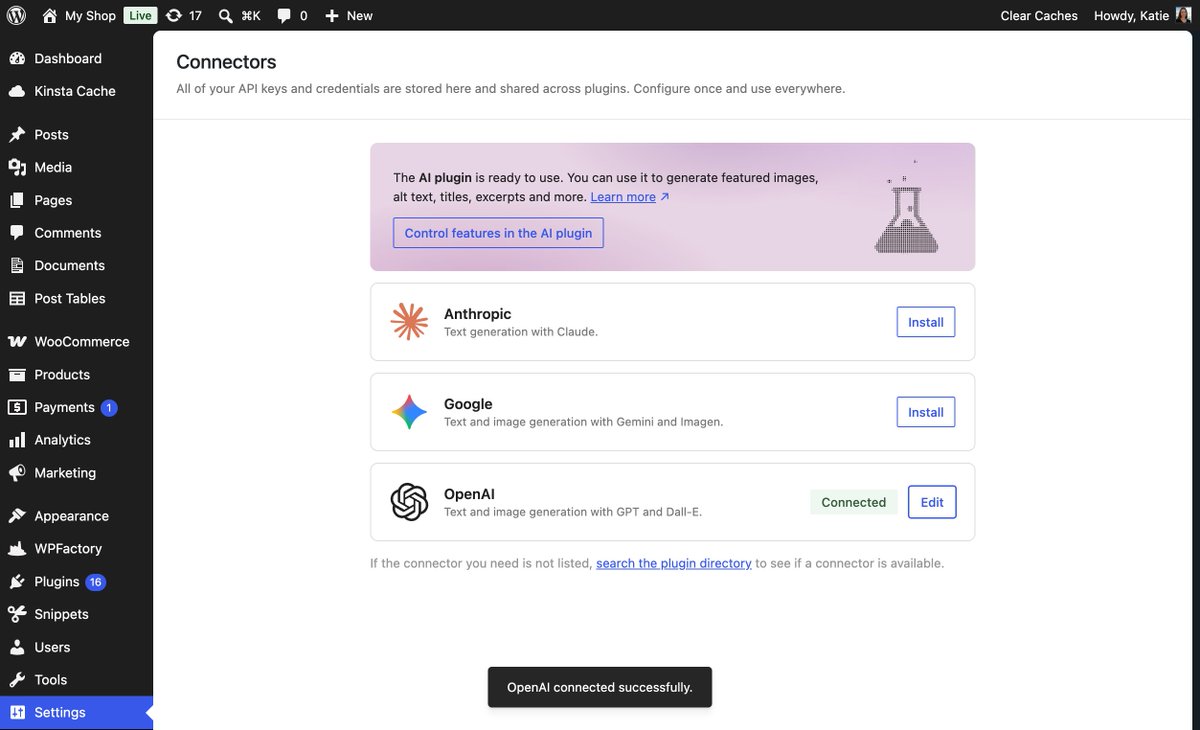Click OpenAI connected successfully notice
The width and height of the screenshot is (1200, 730).
point(600,687)
